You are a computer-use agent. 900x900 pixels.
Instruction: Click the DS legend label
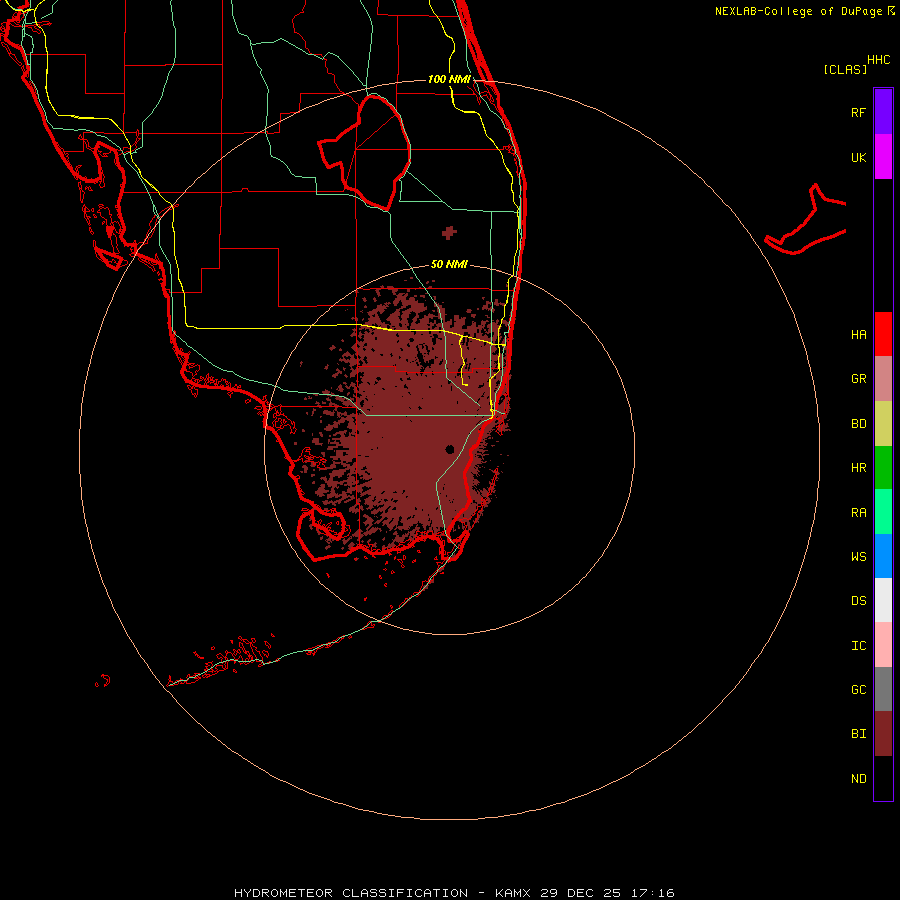858,601
